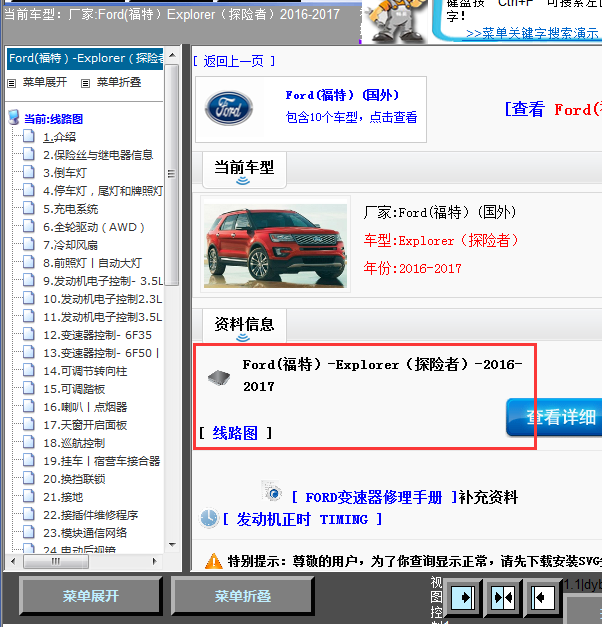Click the right-arrow view control icon
Screen dimensions: 602x627
pos(463,597)
